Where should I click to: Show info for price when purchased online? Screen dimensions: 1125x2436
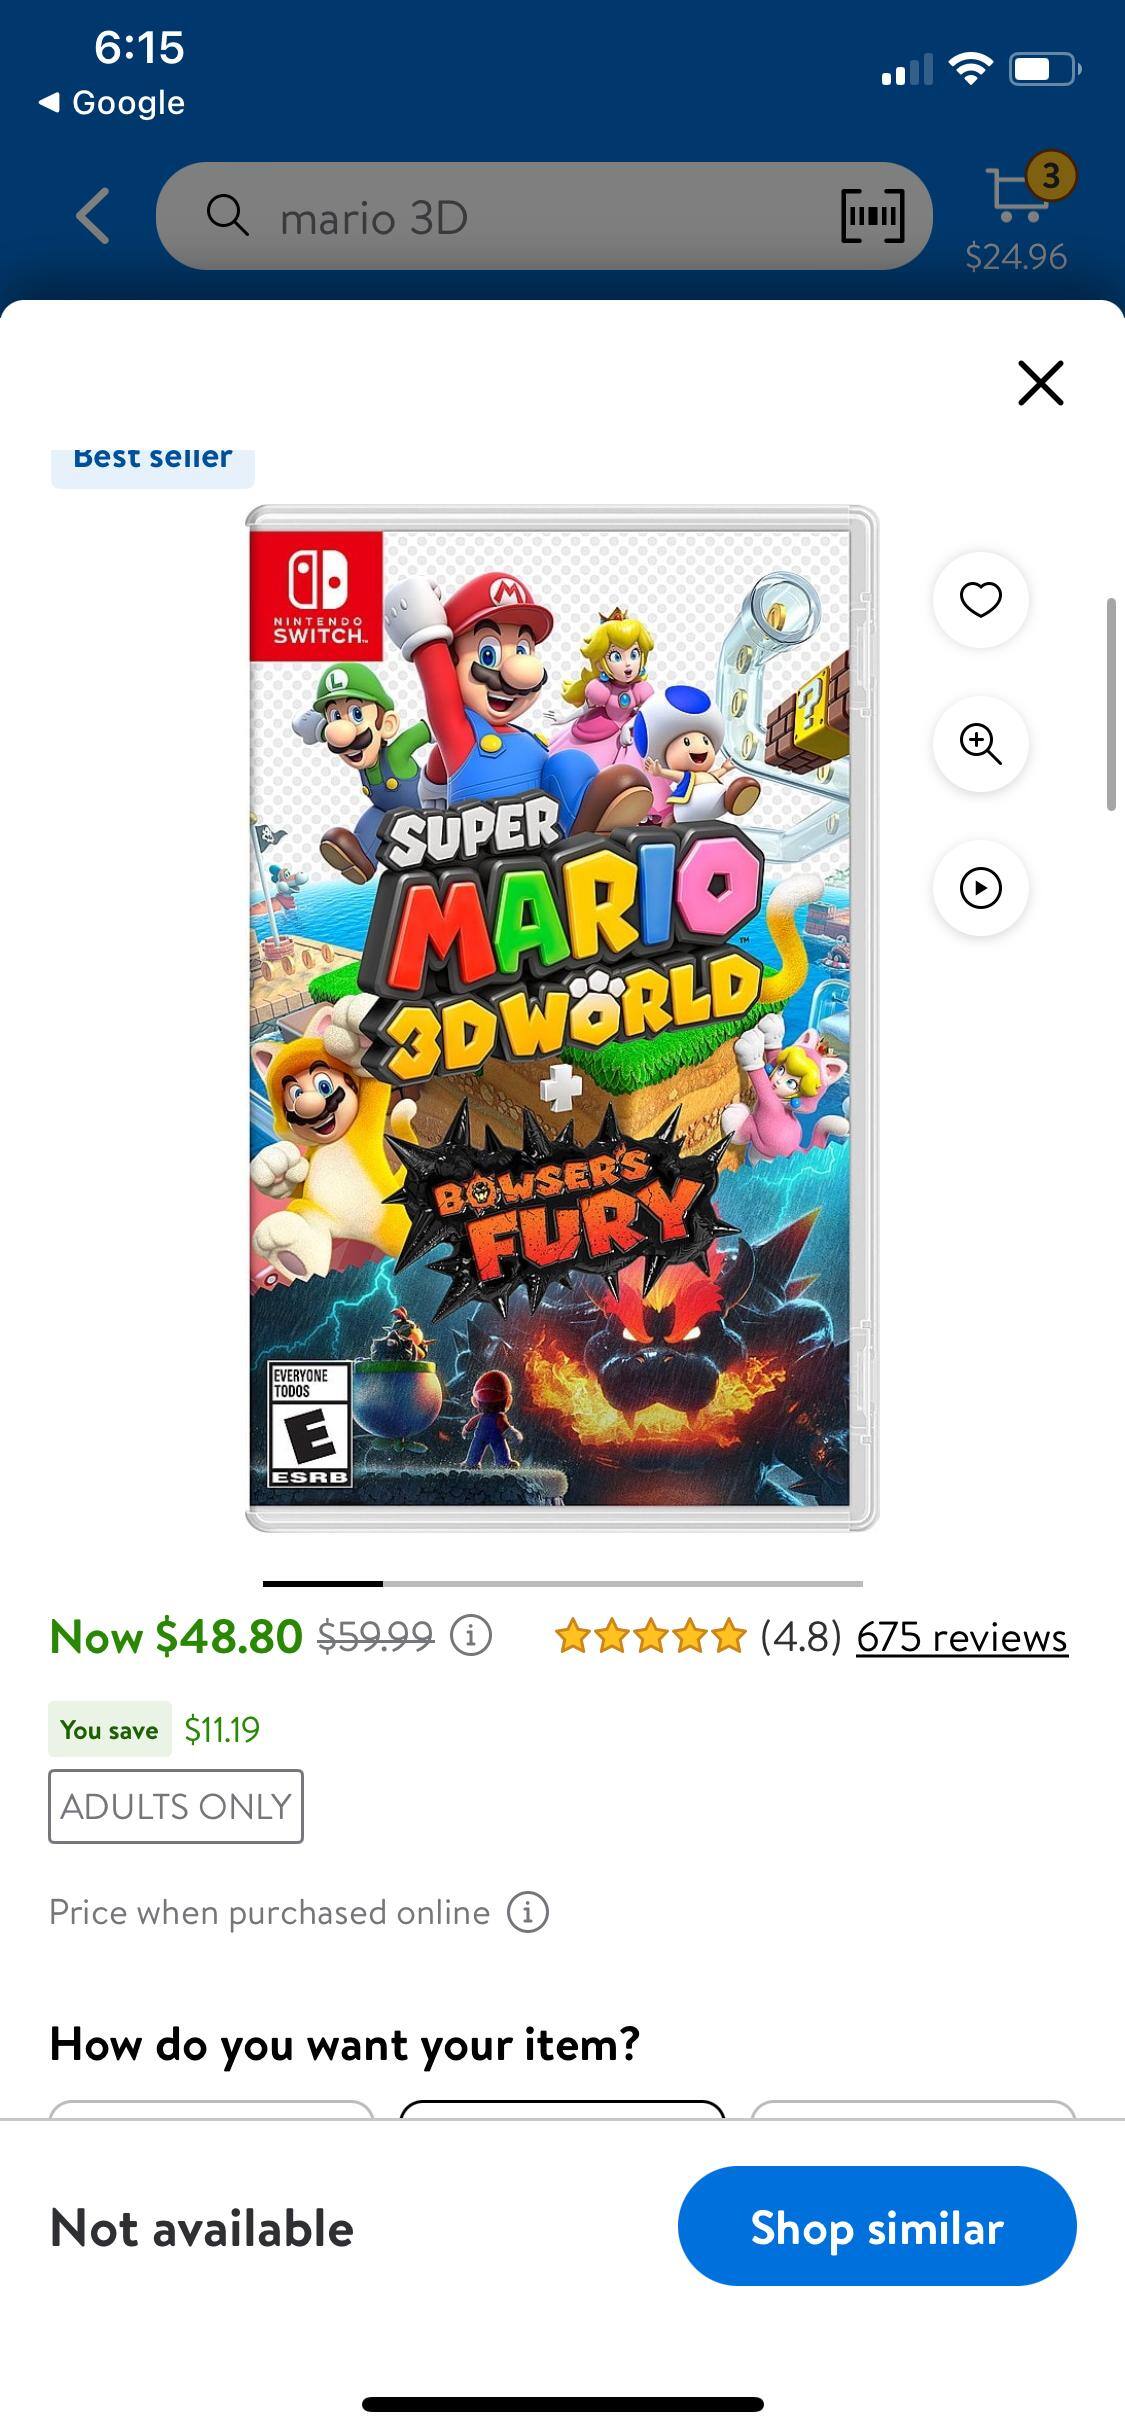click(x=527, y=1912)
